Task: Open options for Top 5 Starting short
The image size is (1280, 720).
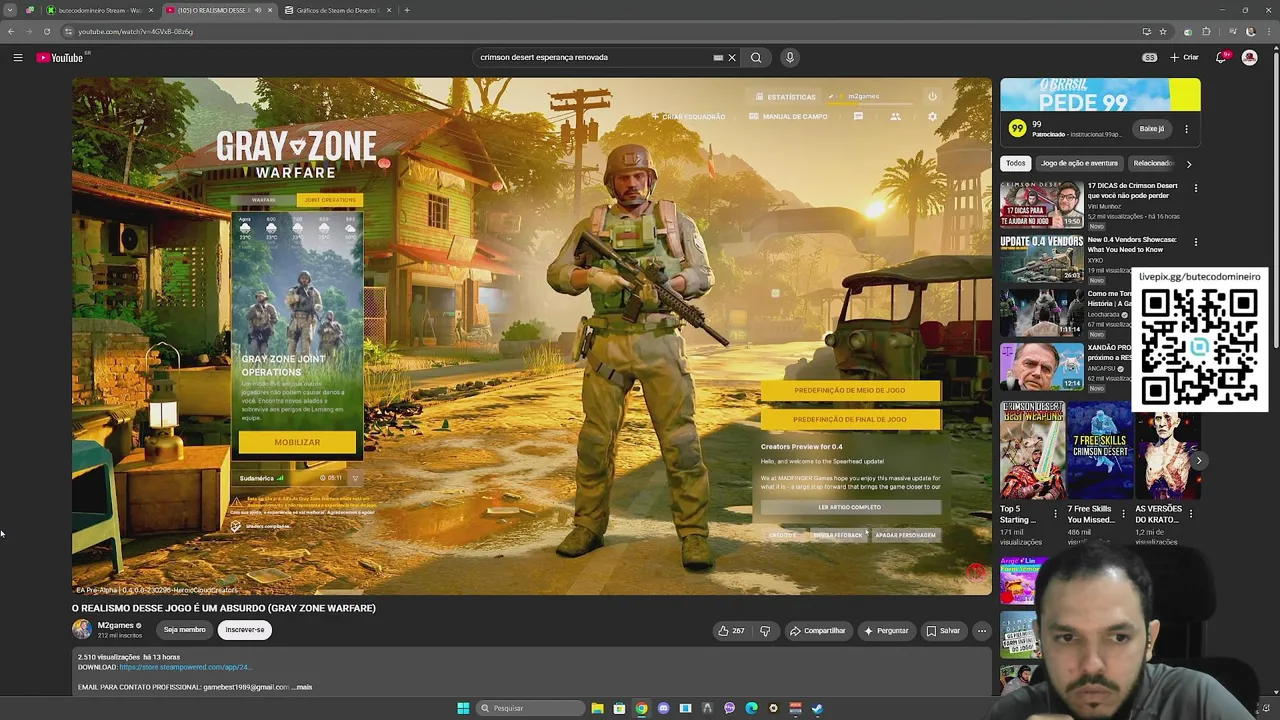Action: [1055, 513]
